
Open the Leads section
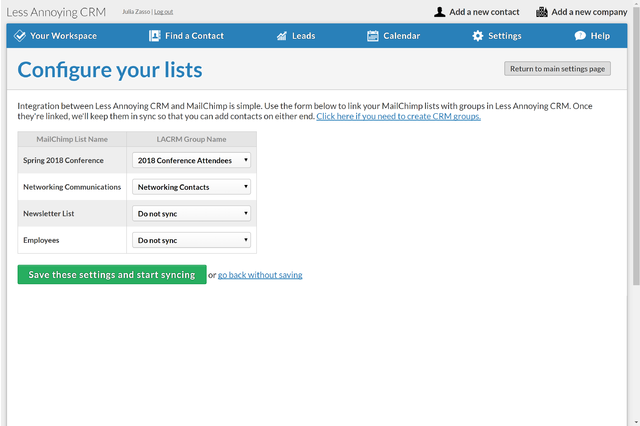[296, 36]
